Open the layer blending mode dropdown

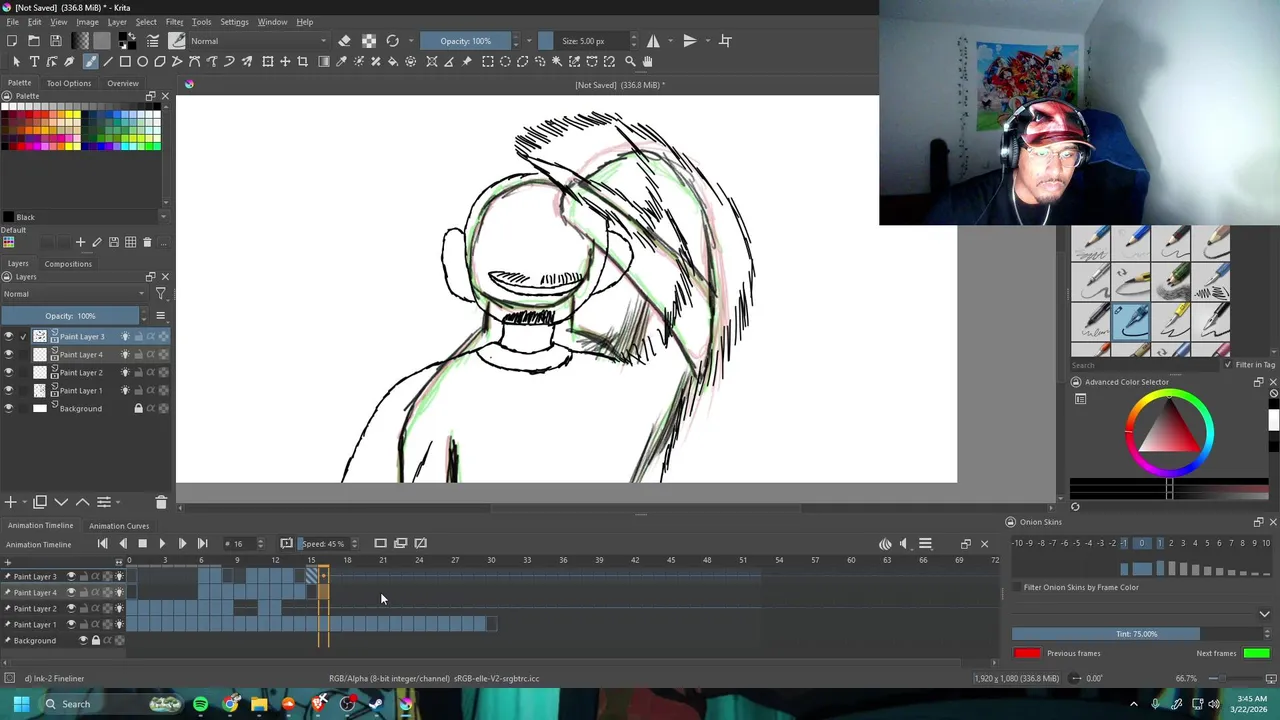(75, 294)
